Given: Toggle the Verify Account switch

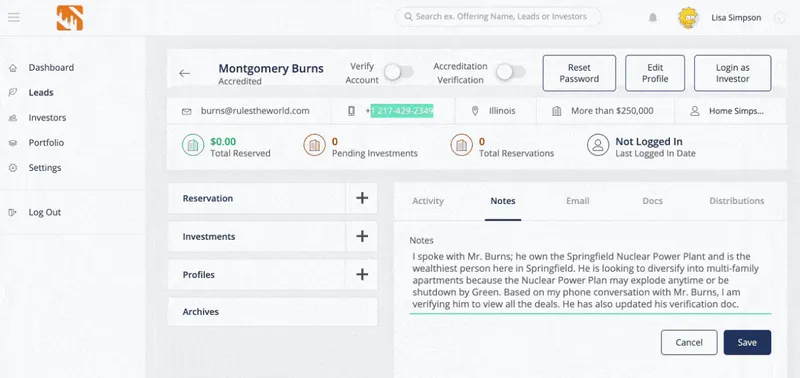Looking at the screenshot, I should 399,72.
